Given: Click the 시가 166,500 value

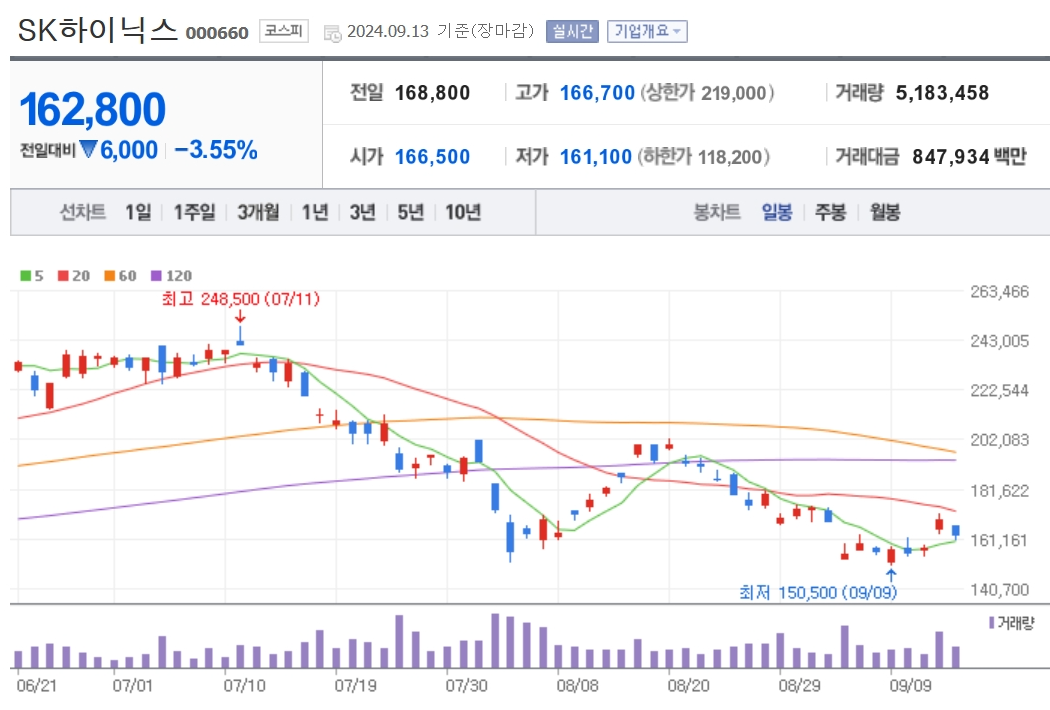Looking at the screenshot, I should (432, 157).
